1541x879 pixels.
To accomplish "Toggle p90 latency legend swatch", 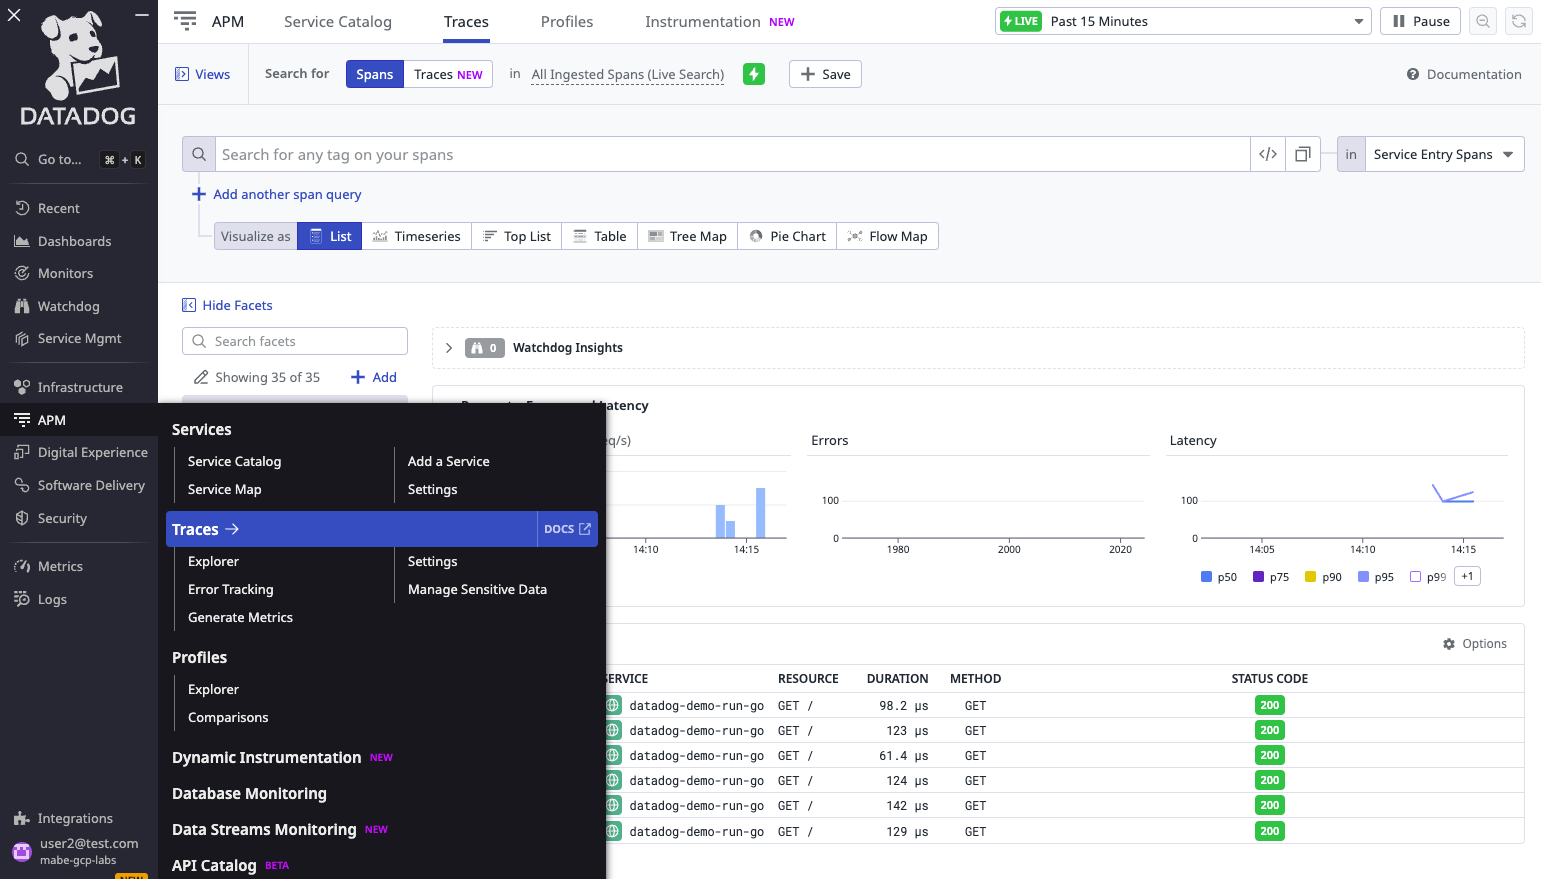I will click(x=1311, y=577).
